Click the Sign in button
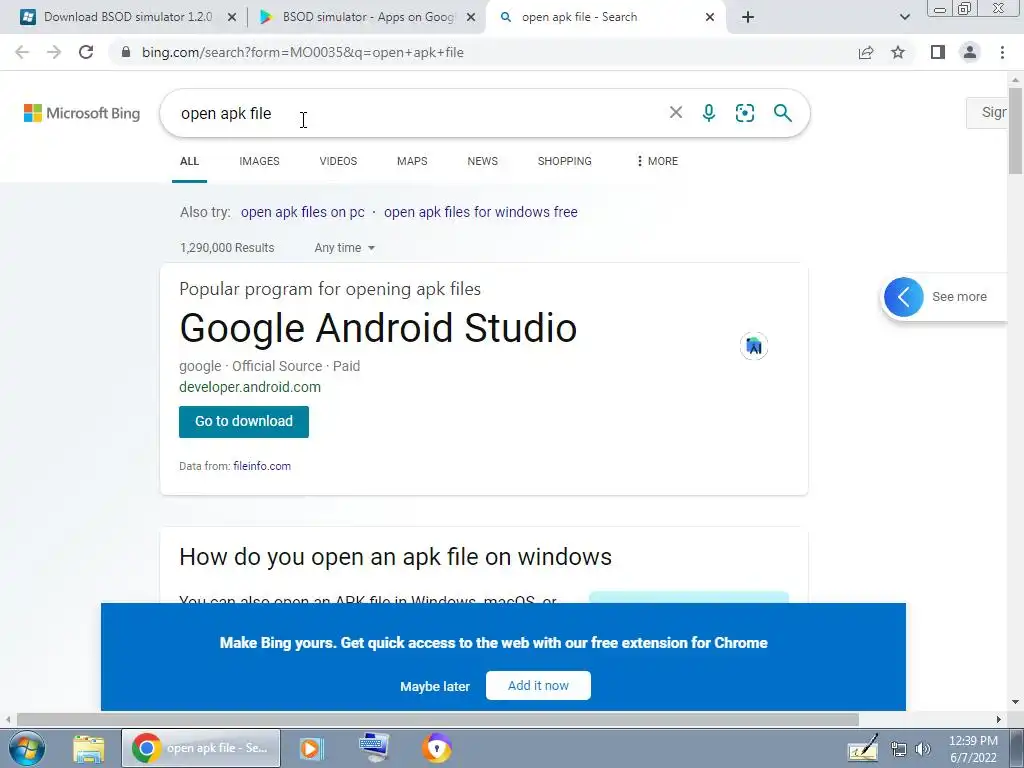1024x768 pixels. tap(987, 112)
